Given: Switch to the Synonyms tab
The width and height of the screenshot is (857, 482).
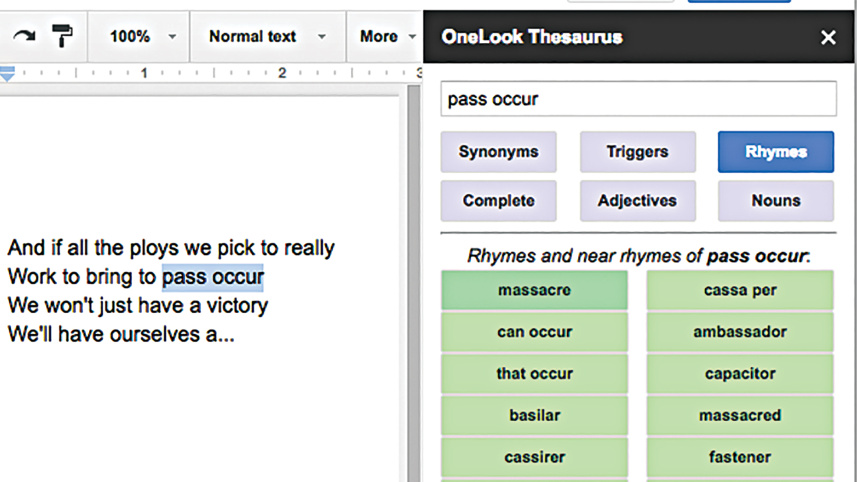Looking at the screenshot, I should [x=498, y=153].
